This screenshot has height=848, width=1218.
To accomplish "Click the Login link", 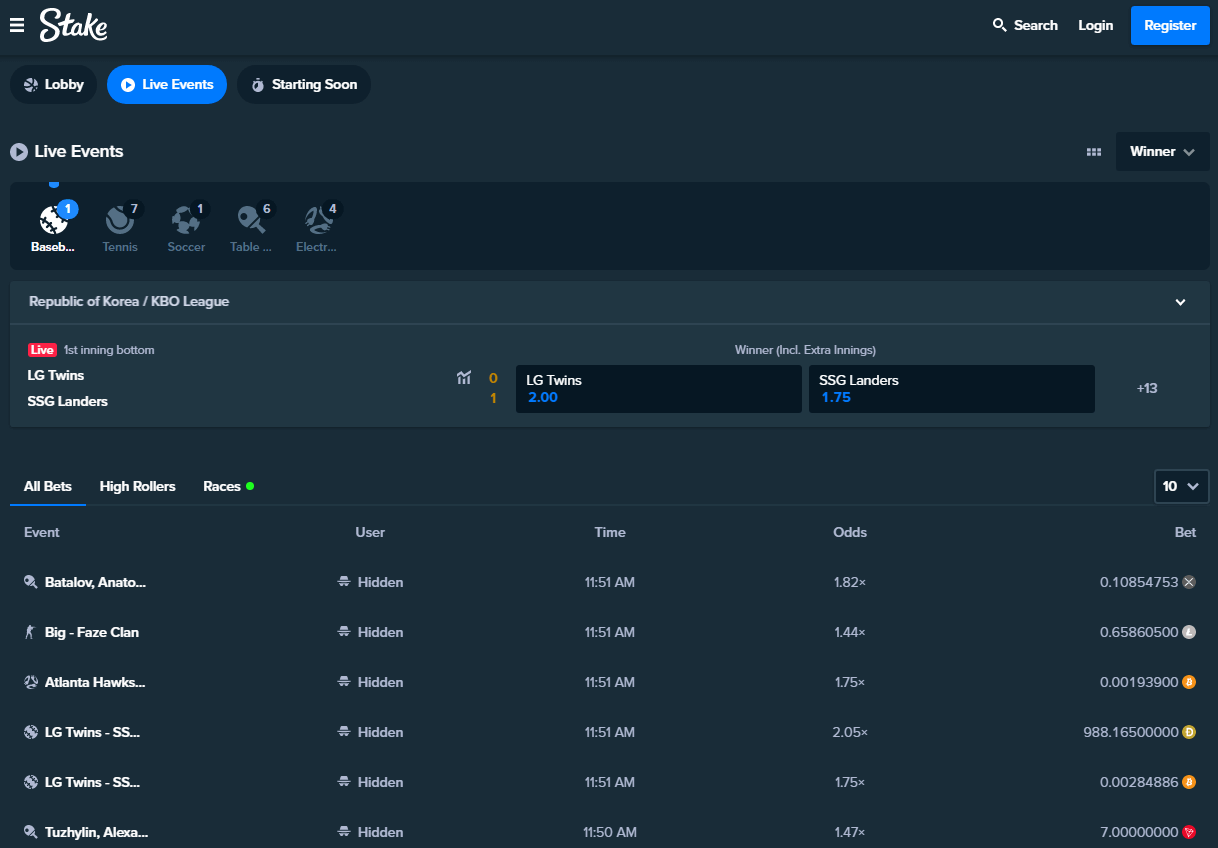I will [1095, 26].
